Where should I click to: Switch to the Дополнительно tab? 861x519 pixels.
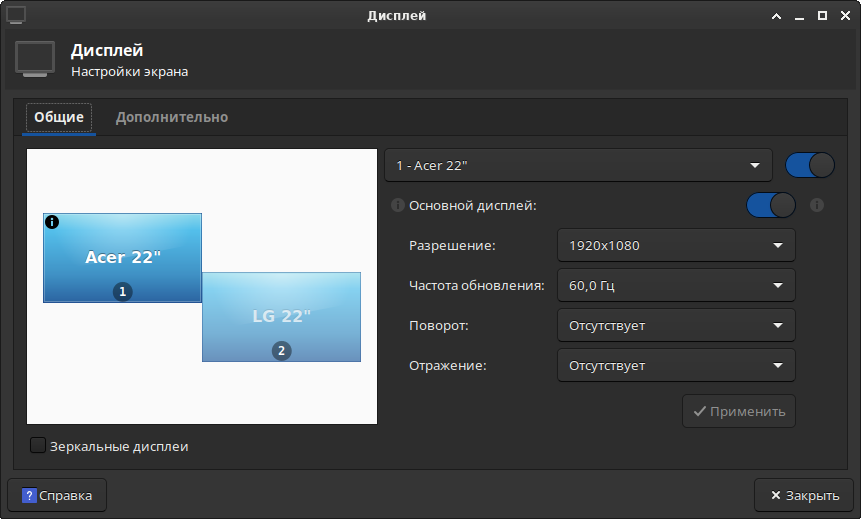171,117
